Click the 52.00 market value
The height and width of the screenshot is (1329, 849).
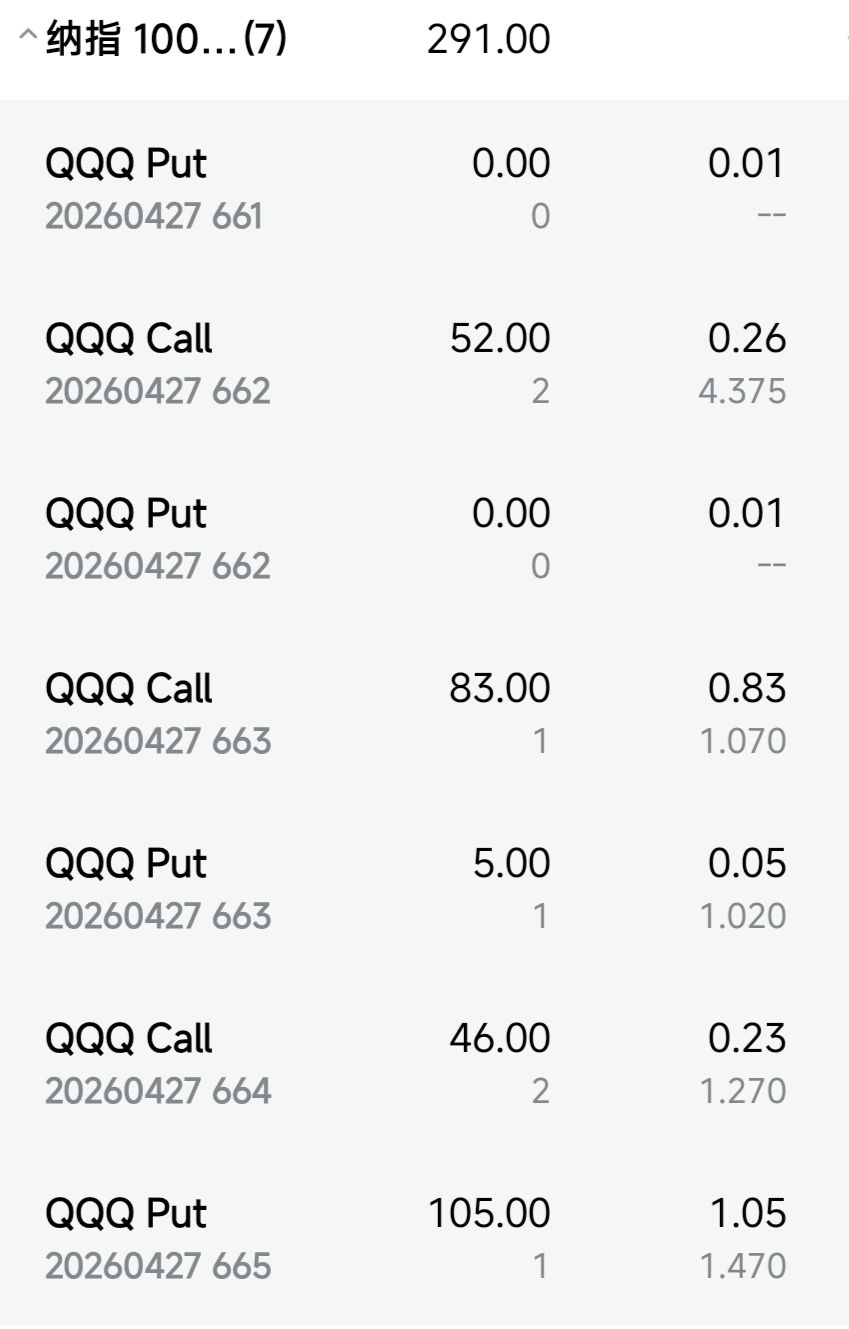[500, 338]
